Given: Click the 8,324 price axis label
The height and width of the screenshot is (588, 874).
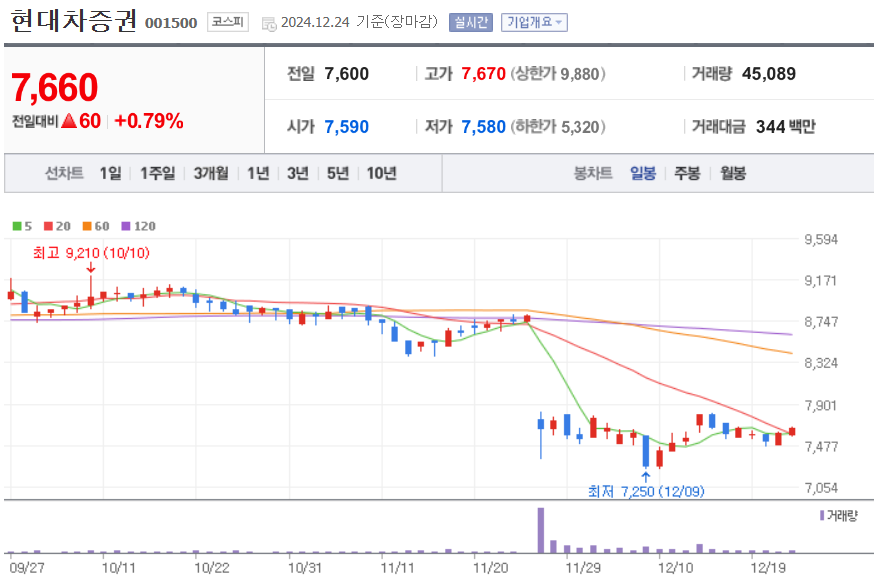Looking at the screenshot, I should tap(821, 363).
